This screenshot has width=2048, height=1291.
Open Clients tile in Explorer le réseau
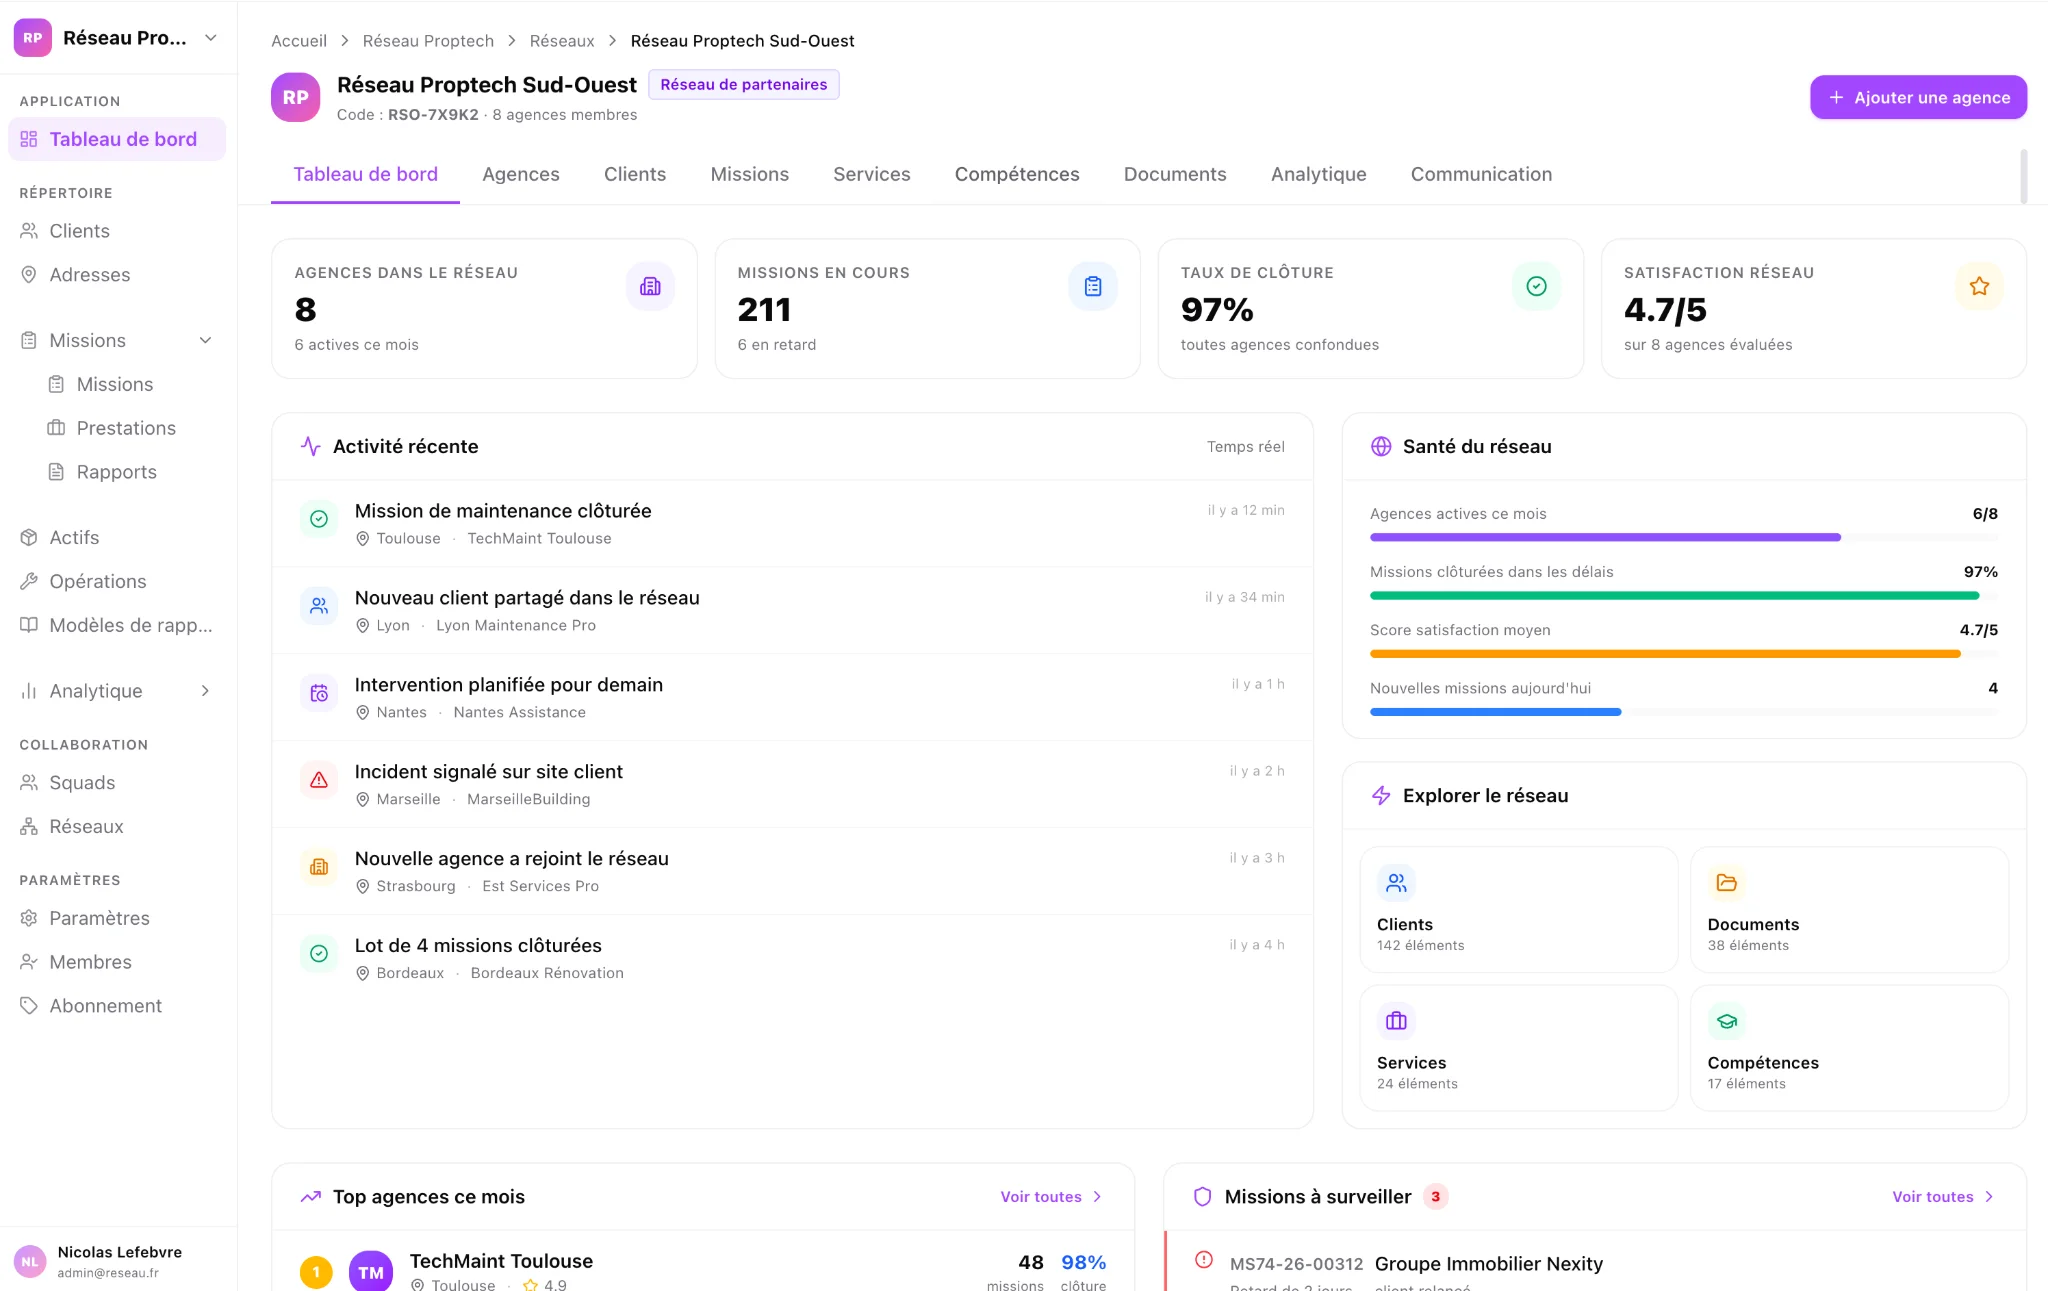coord(1518,909)
